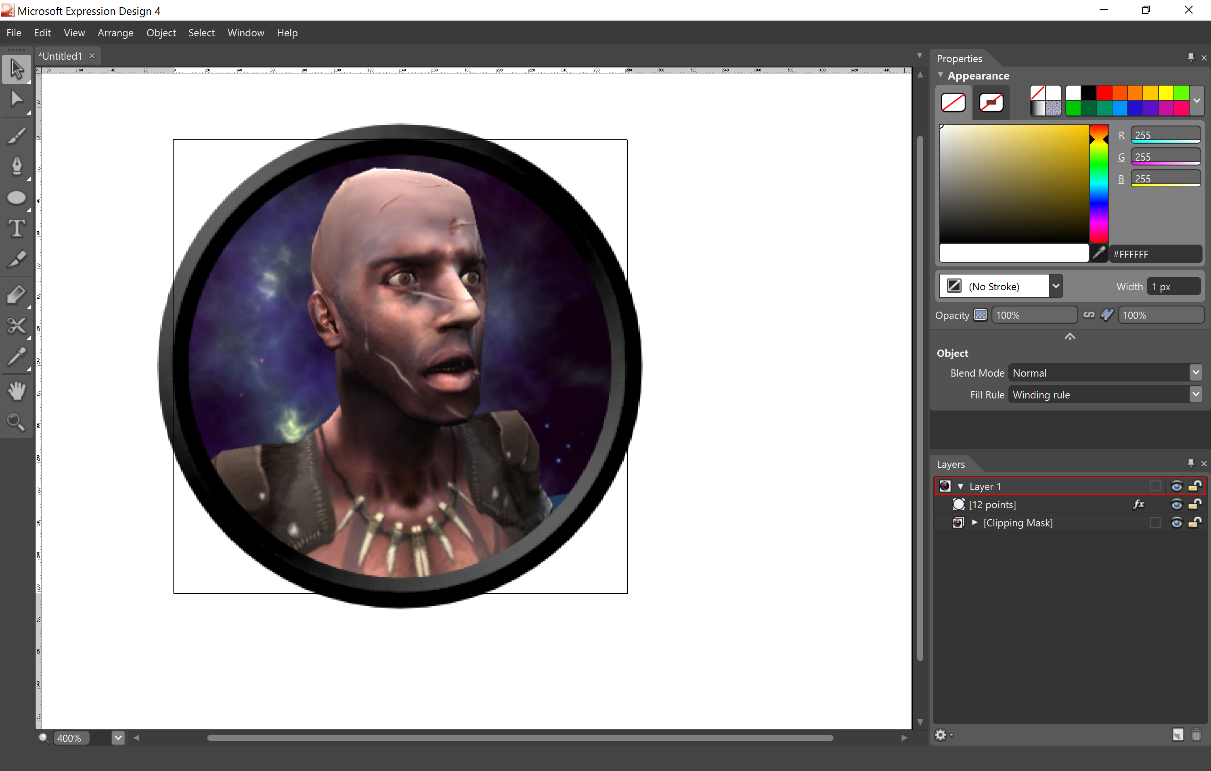Select the black color swatch
This screenshot has height=771, width=1211.
(1089, 93)
